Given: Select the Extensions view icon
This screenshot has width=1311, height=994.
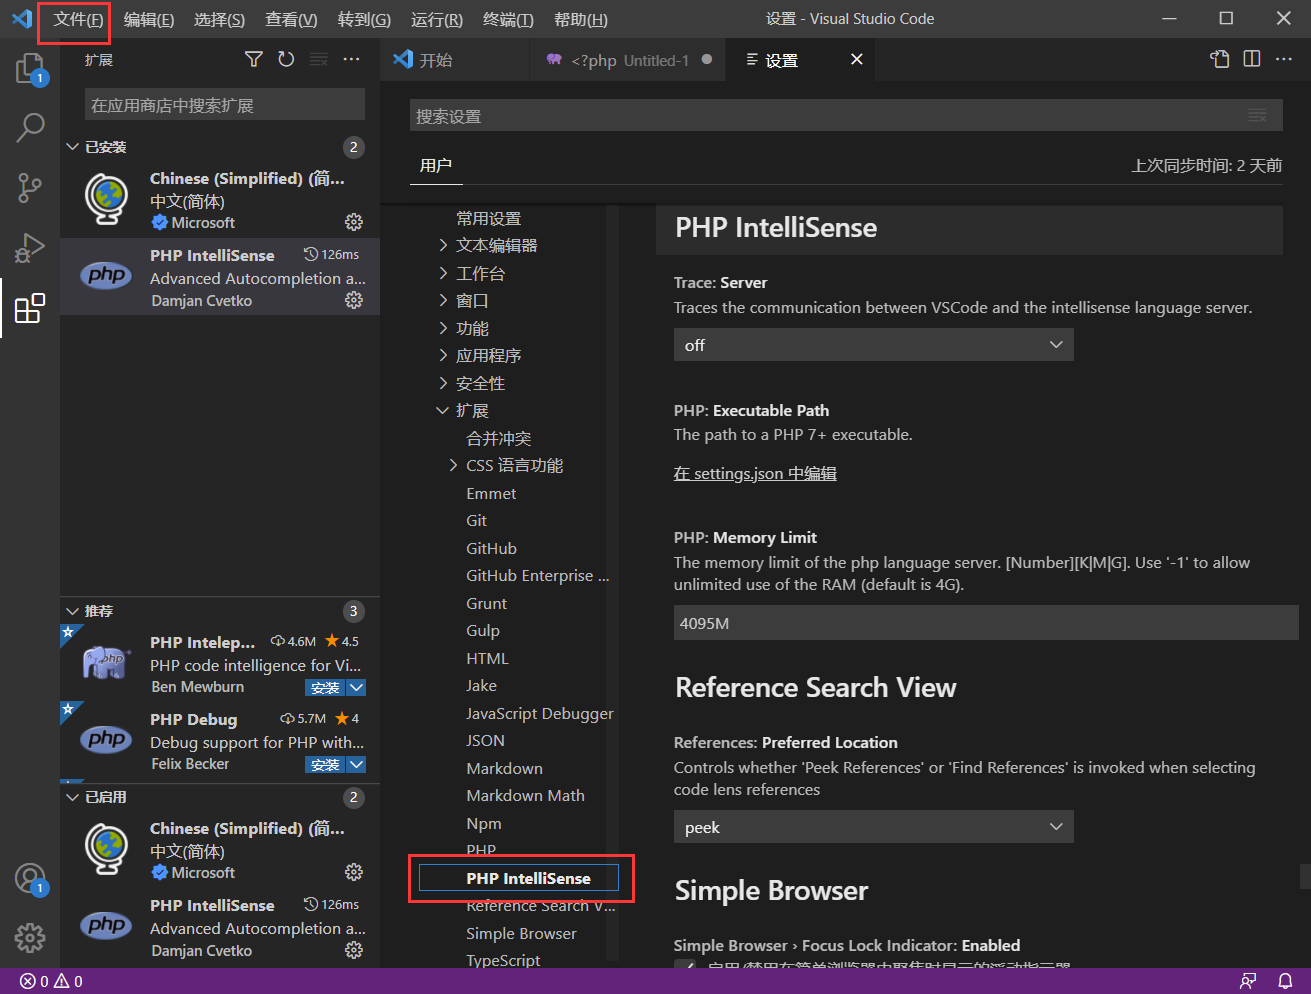Looking at the screenshot, I should [30, 307].
